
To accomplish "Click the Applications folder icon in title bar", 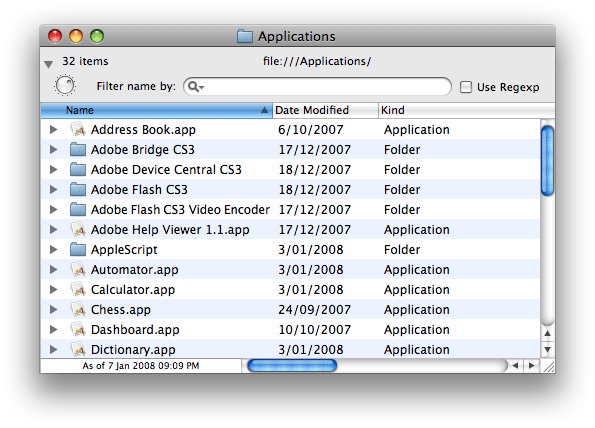I will click(x=245, y=36).
